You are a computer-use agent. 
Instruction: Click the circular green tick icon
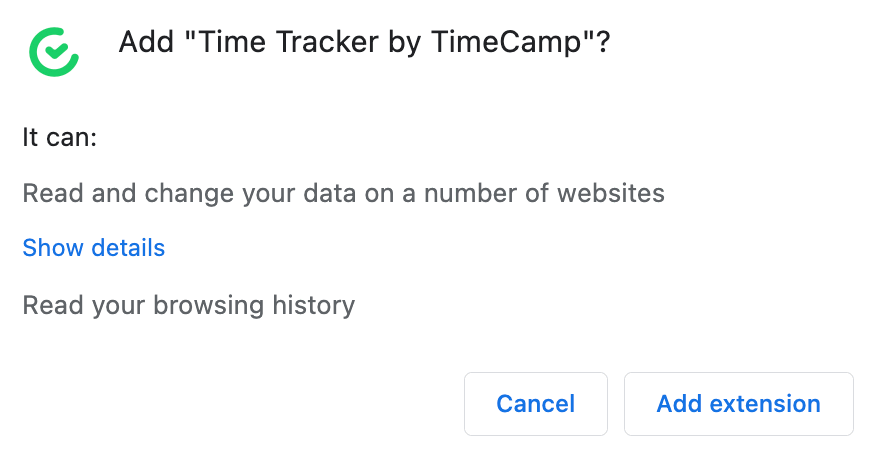pyautogui.click(x=54, y=51)
